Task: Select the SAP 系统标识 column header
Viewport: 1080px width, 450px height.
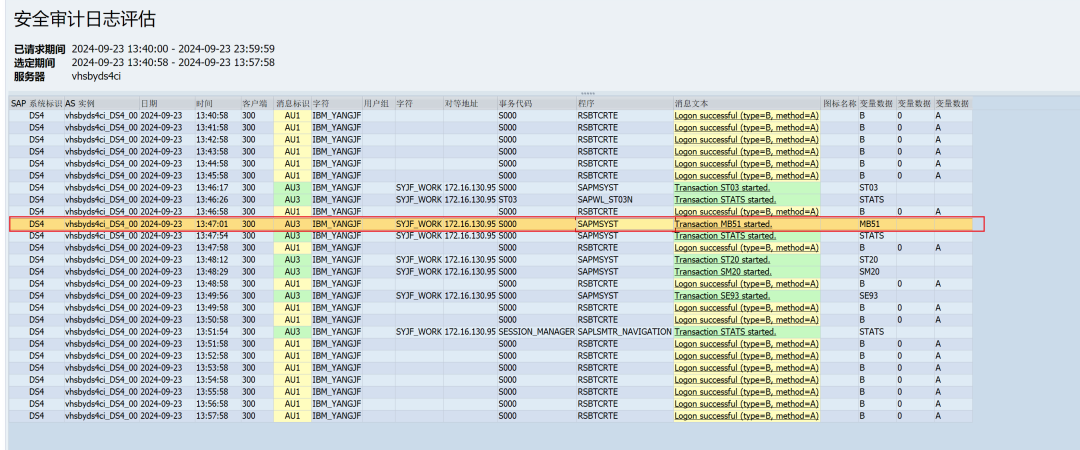Action: (x=37, y=103)
